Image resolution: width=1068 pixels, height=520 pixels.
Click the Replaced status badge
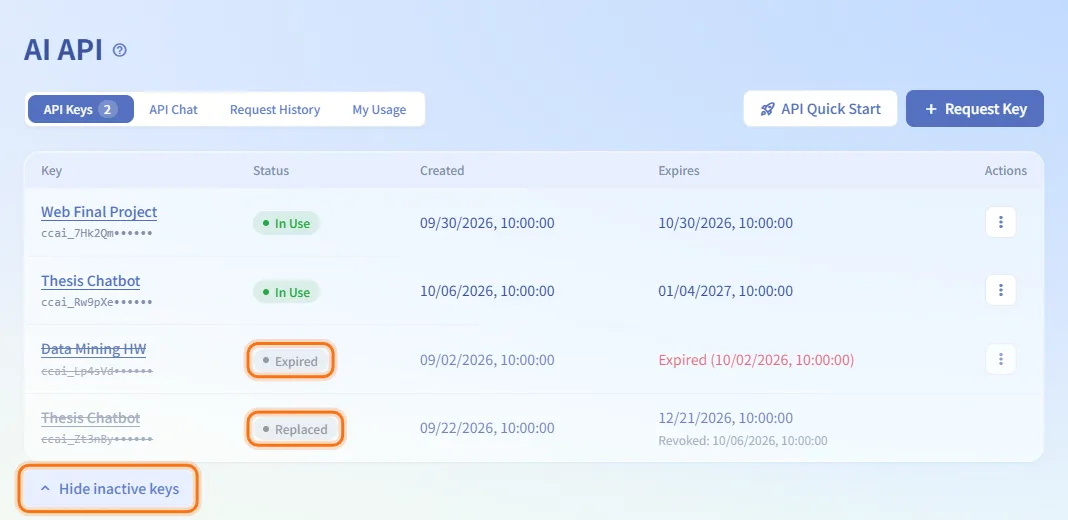point(296,429)
